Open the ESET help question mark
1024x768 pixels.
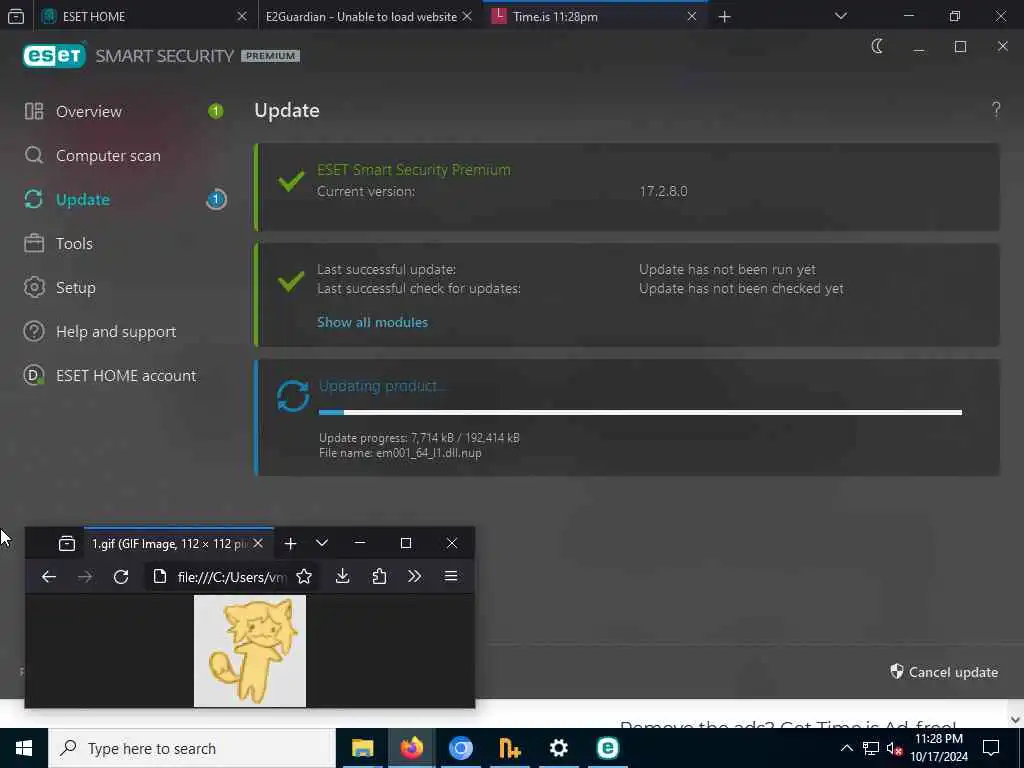click(996, 110)
